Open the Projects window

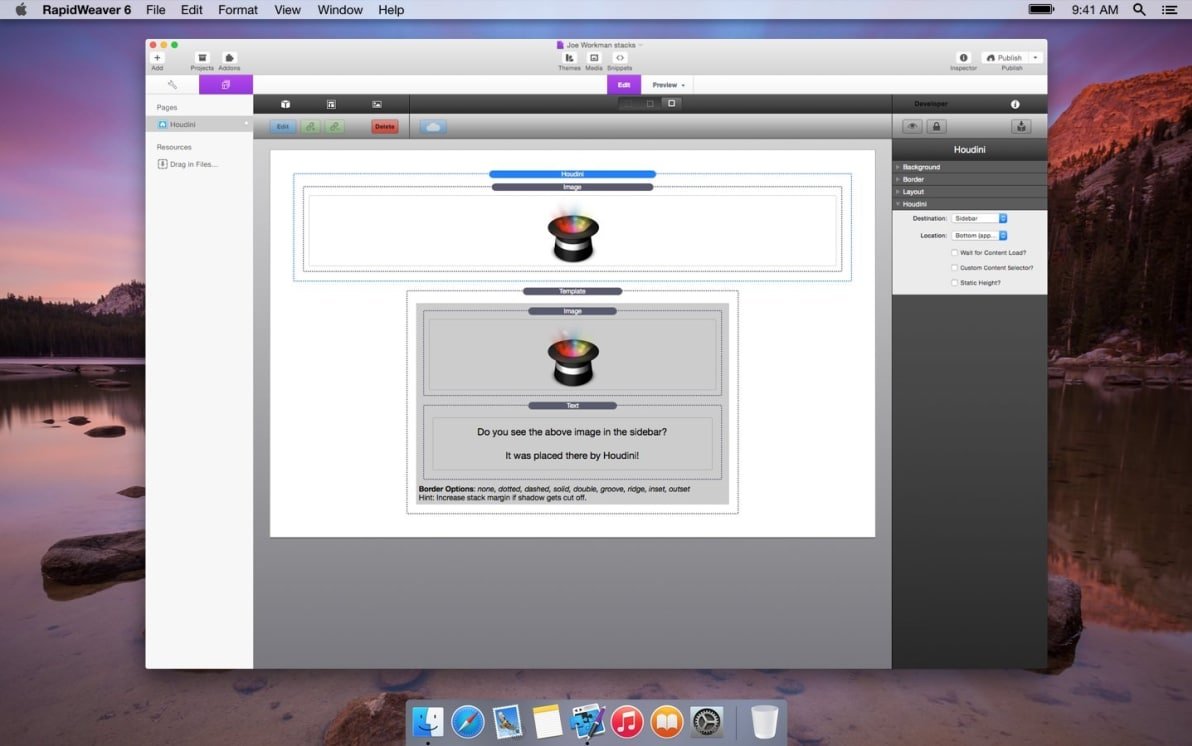[x=202, y=59]
